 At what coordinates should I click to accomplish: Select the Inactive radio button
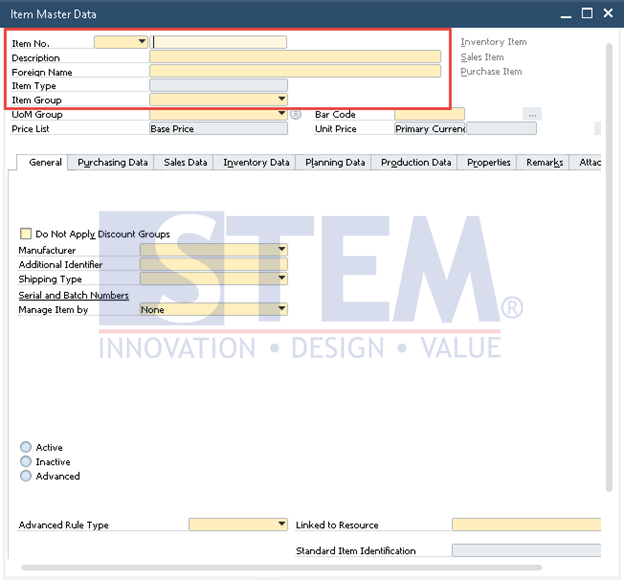pos(25,461)
